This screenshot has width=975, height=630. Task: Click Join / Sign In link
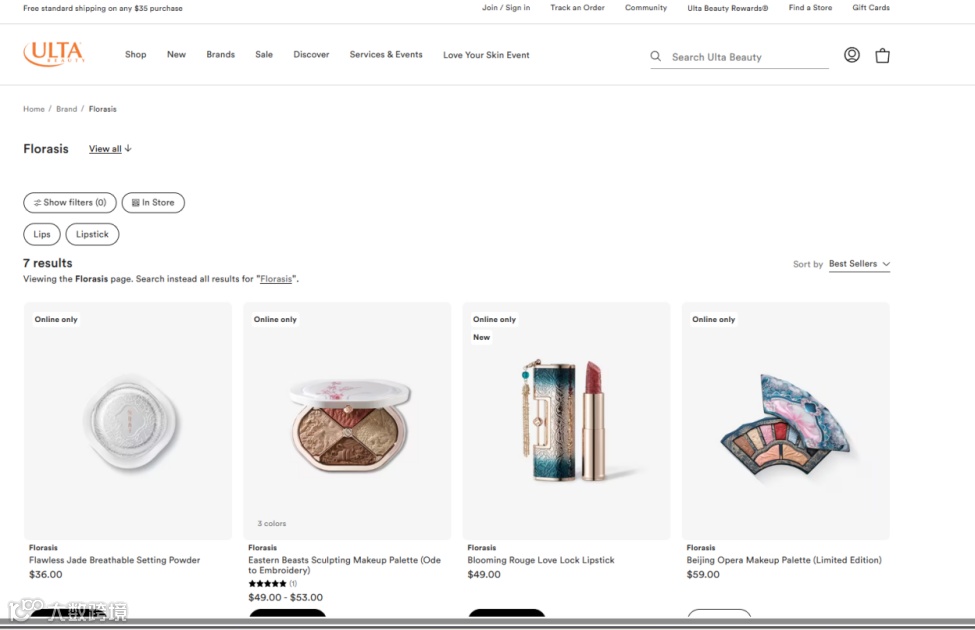coord(506,7)
